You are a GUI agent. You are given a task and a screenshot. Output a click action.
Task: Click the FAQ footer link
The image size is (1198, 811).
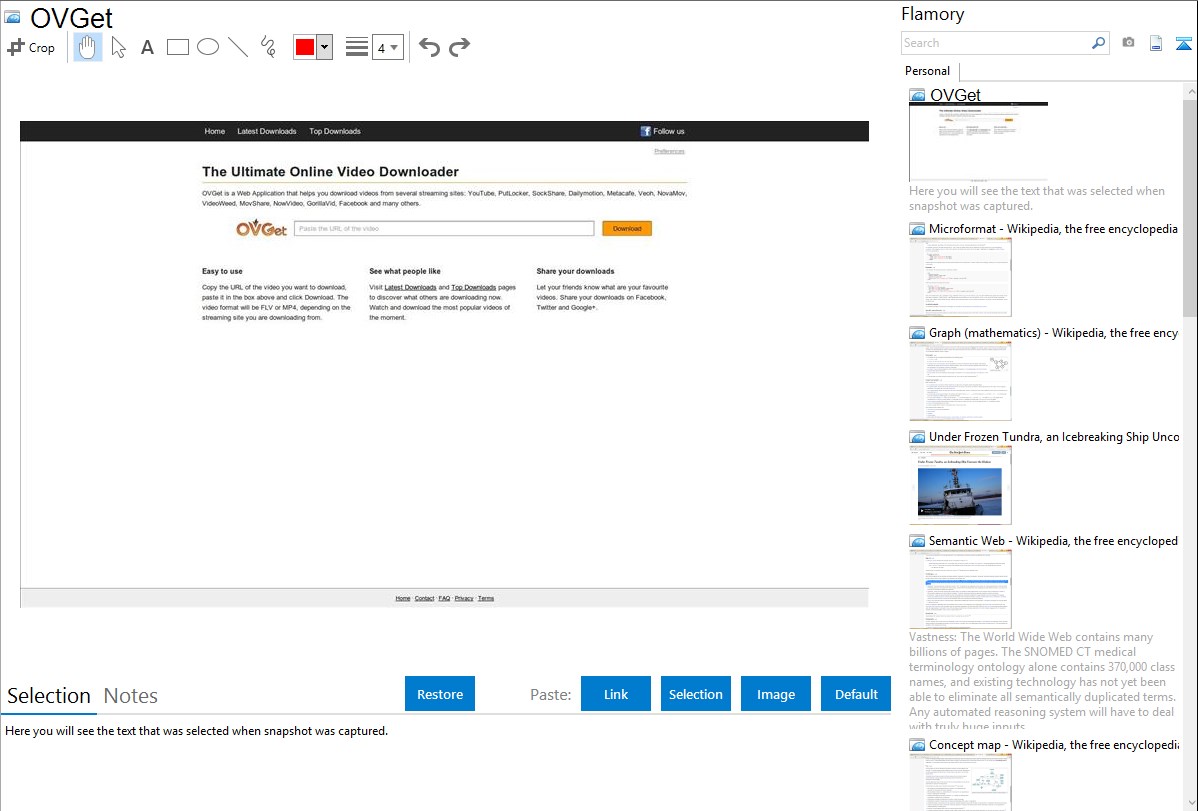pos(445,599)
